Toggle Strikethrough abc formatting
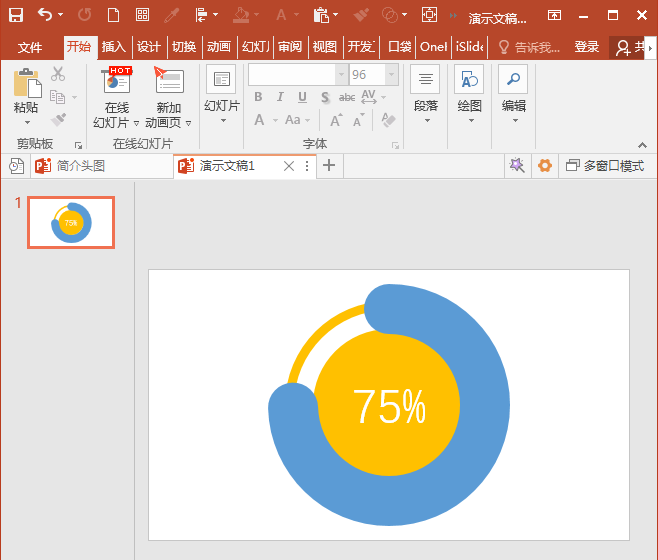This screenshot has width=658, height=560. tap(347, 97)
